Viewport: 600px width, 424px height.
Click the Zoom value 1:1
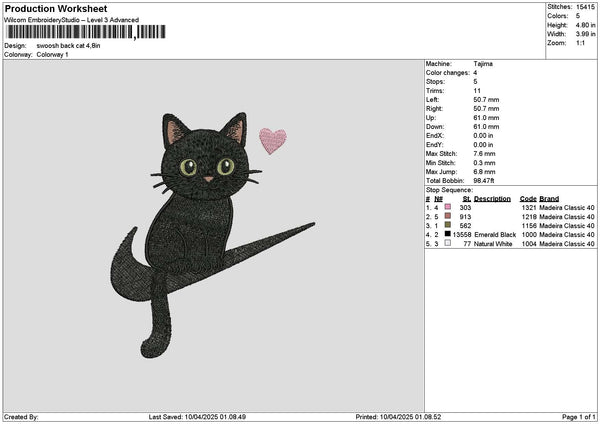click(580, 43)
